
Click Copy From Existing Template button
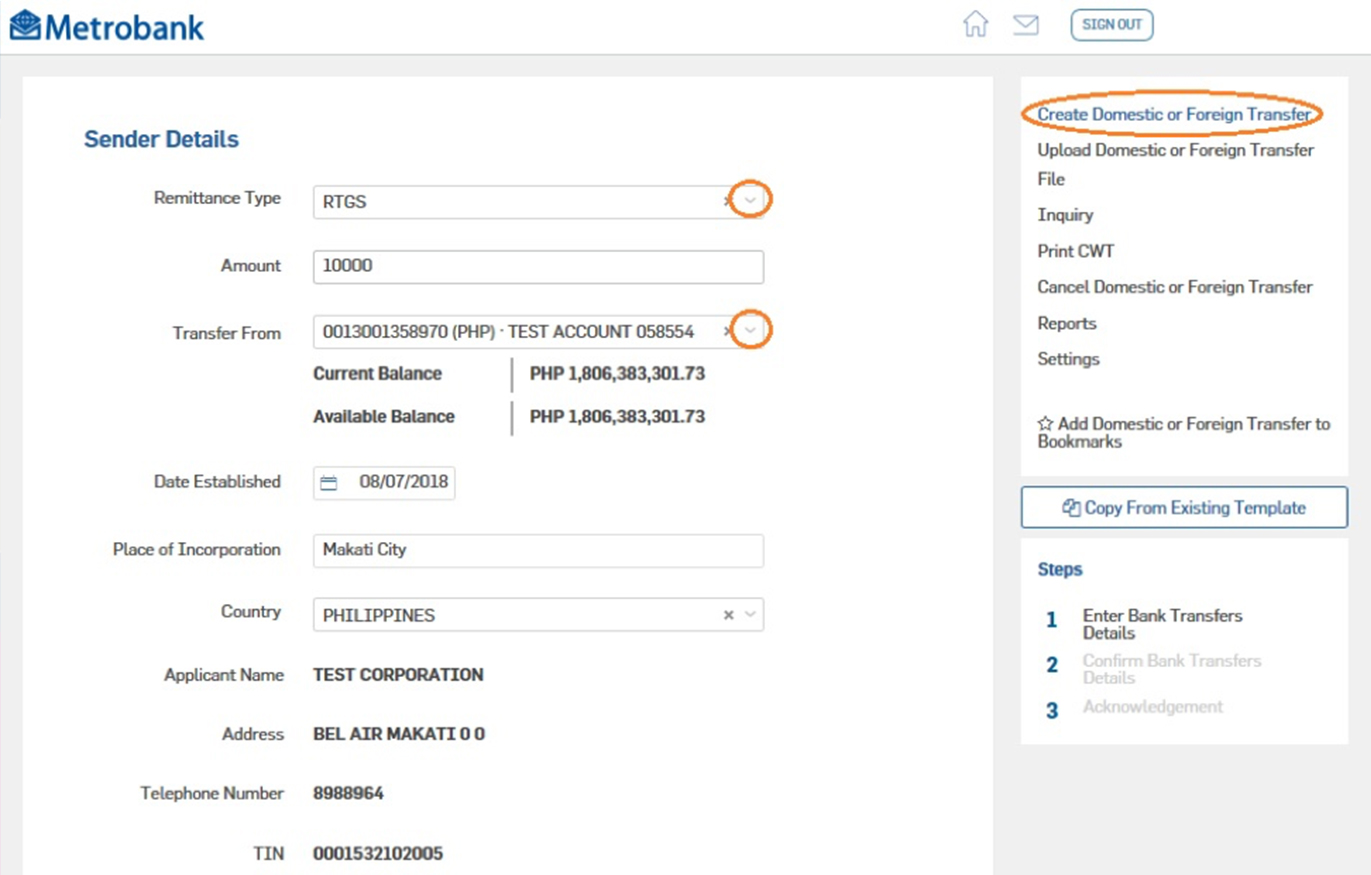click(1184, 507)
